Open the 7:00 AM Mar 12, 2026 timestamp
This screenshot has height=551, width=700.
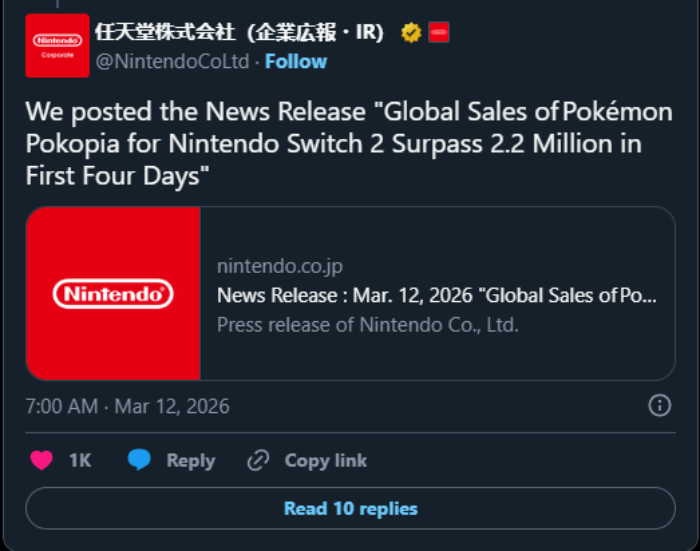[x=128, y=406]
